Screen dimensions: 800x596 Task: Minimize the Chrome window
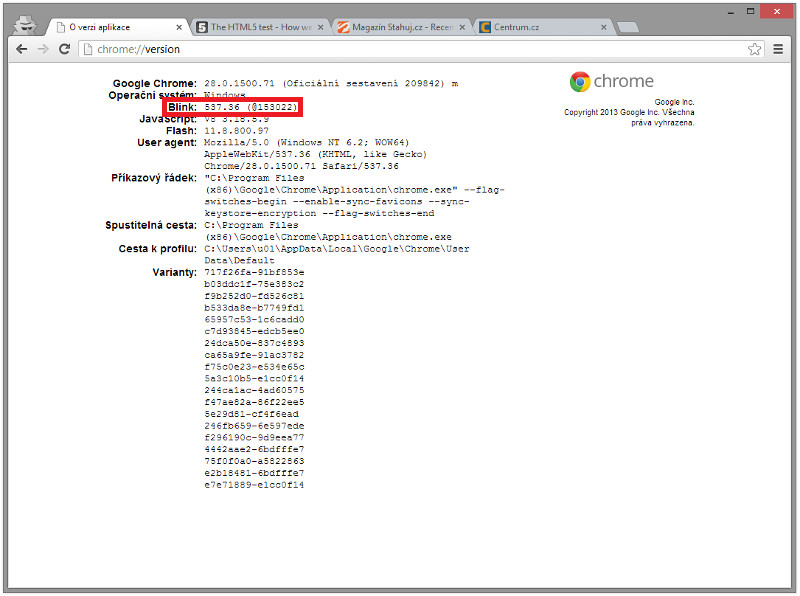[x=731, y=12]
